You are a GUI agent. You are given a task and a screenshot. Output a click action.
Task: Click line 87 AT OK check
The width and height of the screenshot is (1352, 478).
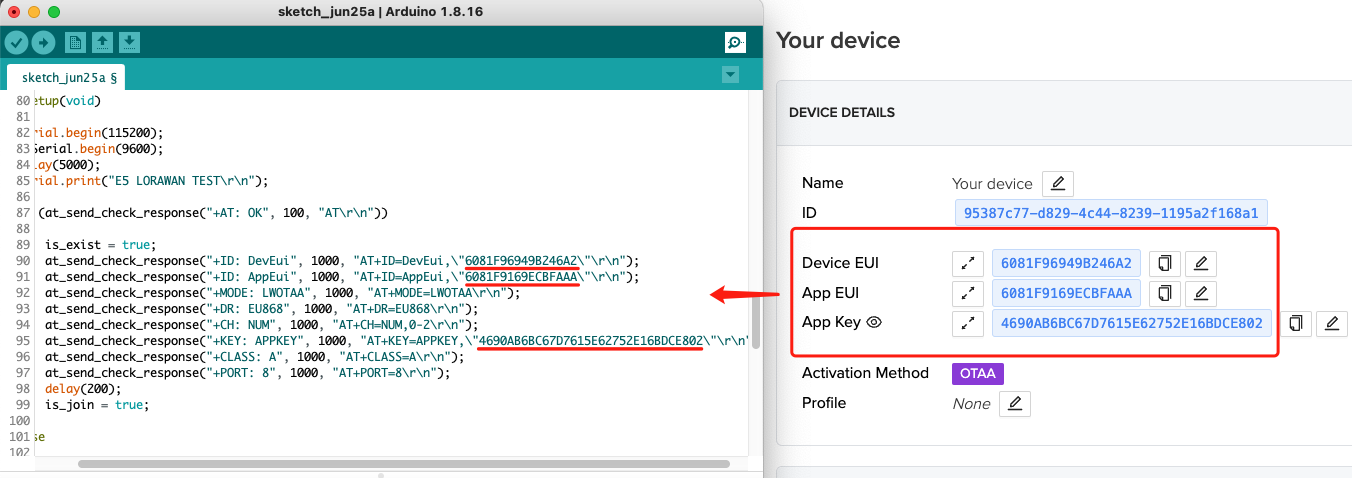(212, 213)
